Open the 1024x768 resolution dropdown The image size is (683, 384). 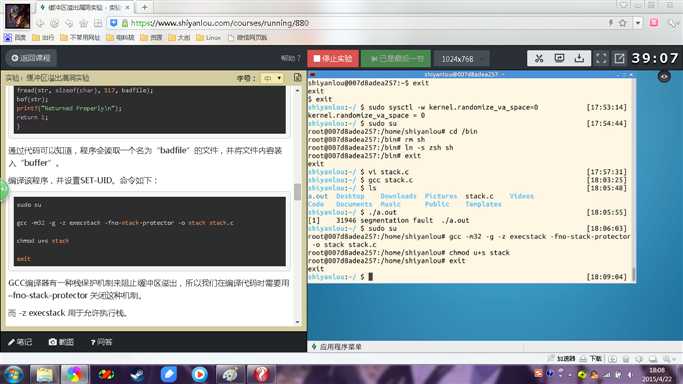point(461,59)
